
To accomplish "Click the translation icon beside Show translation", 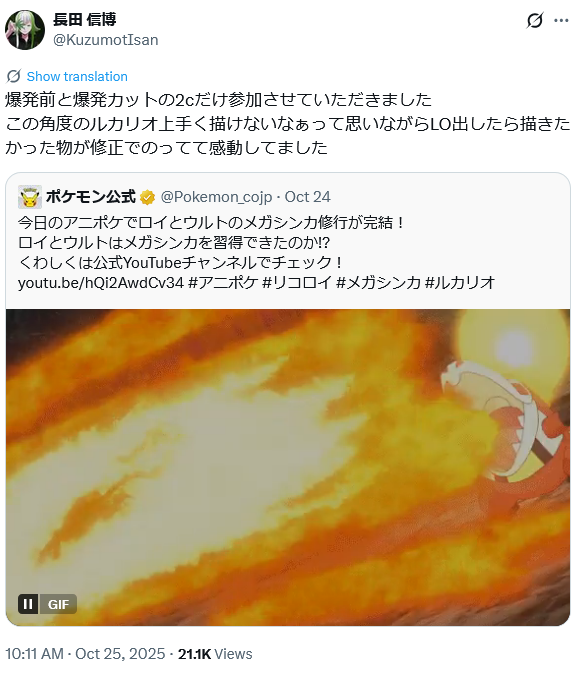I will [13, 76].
